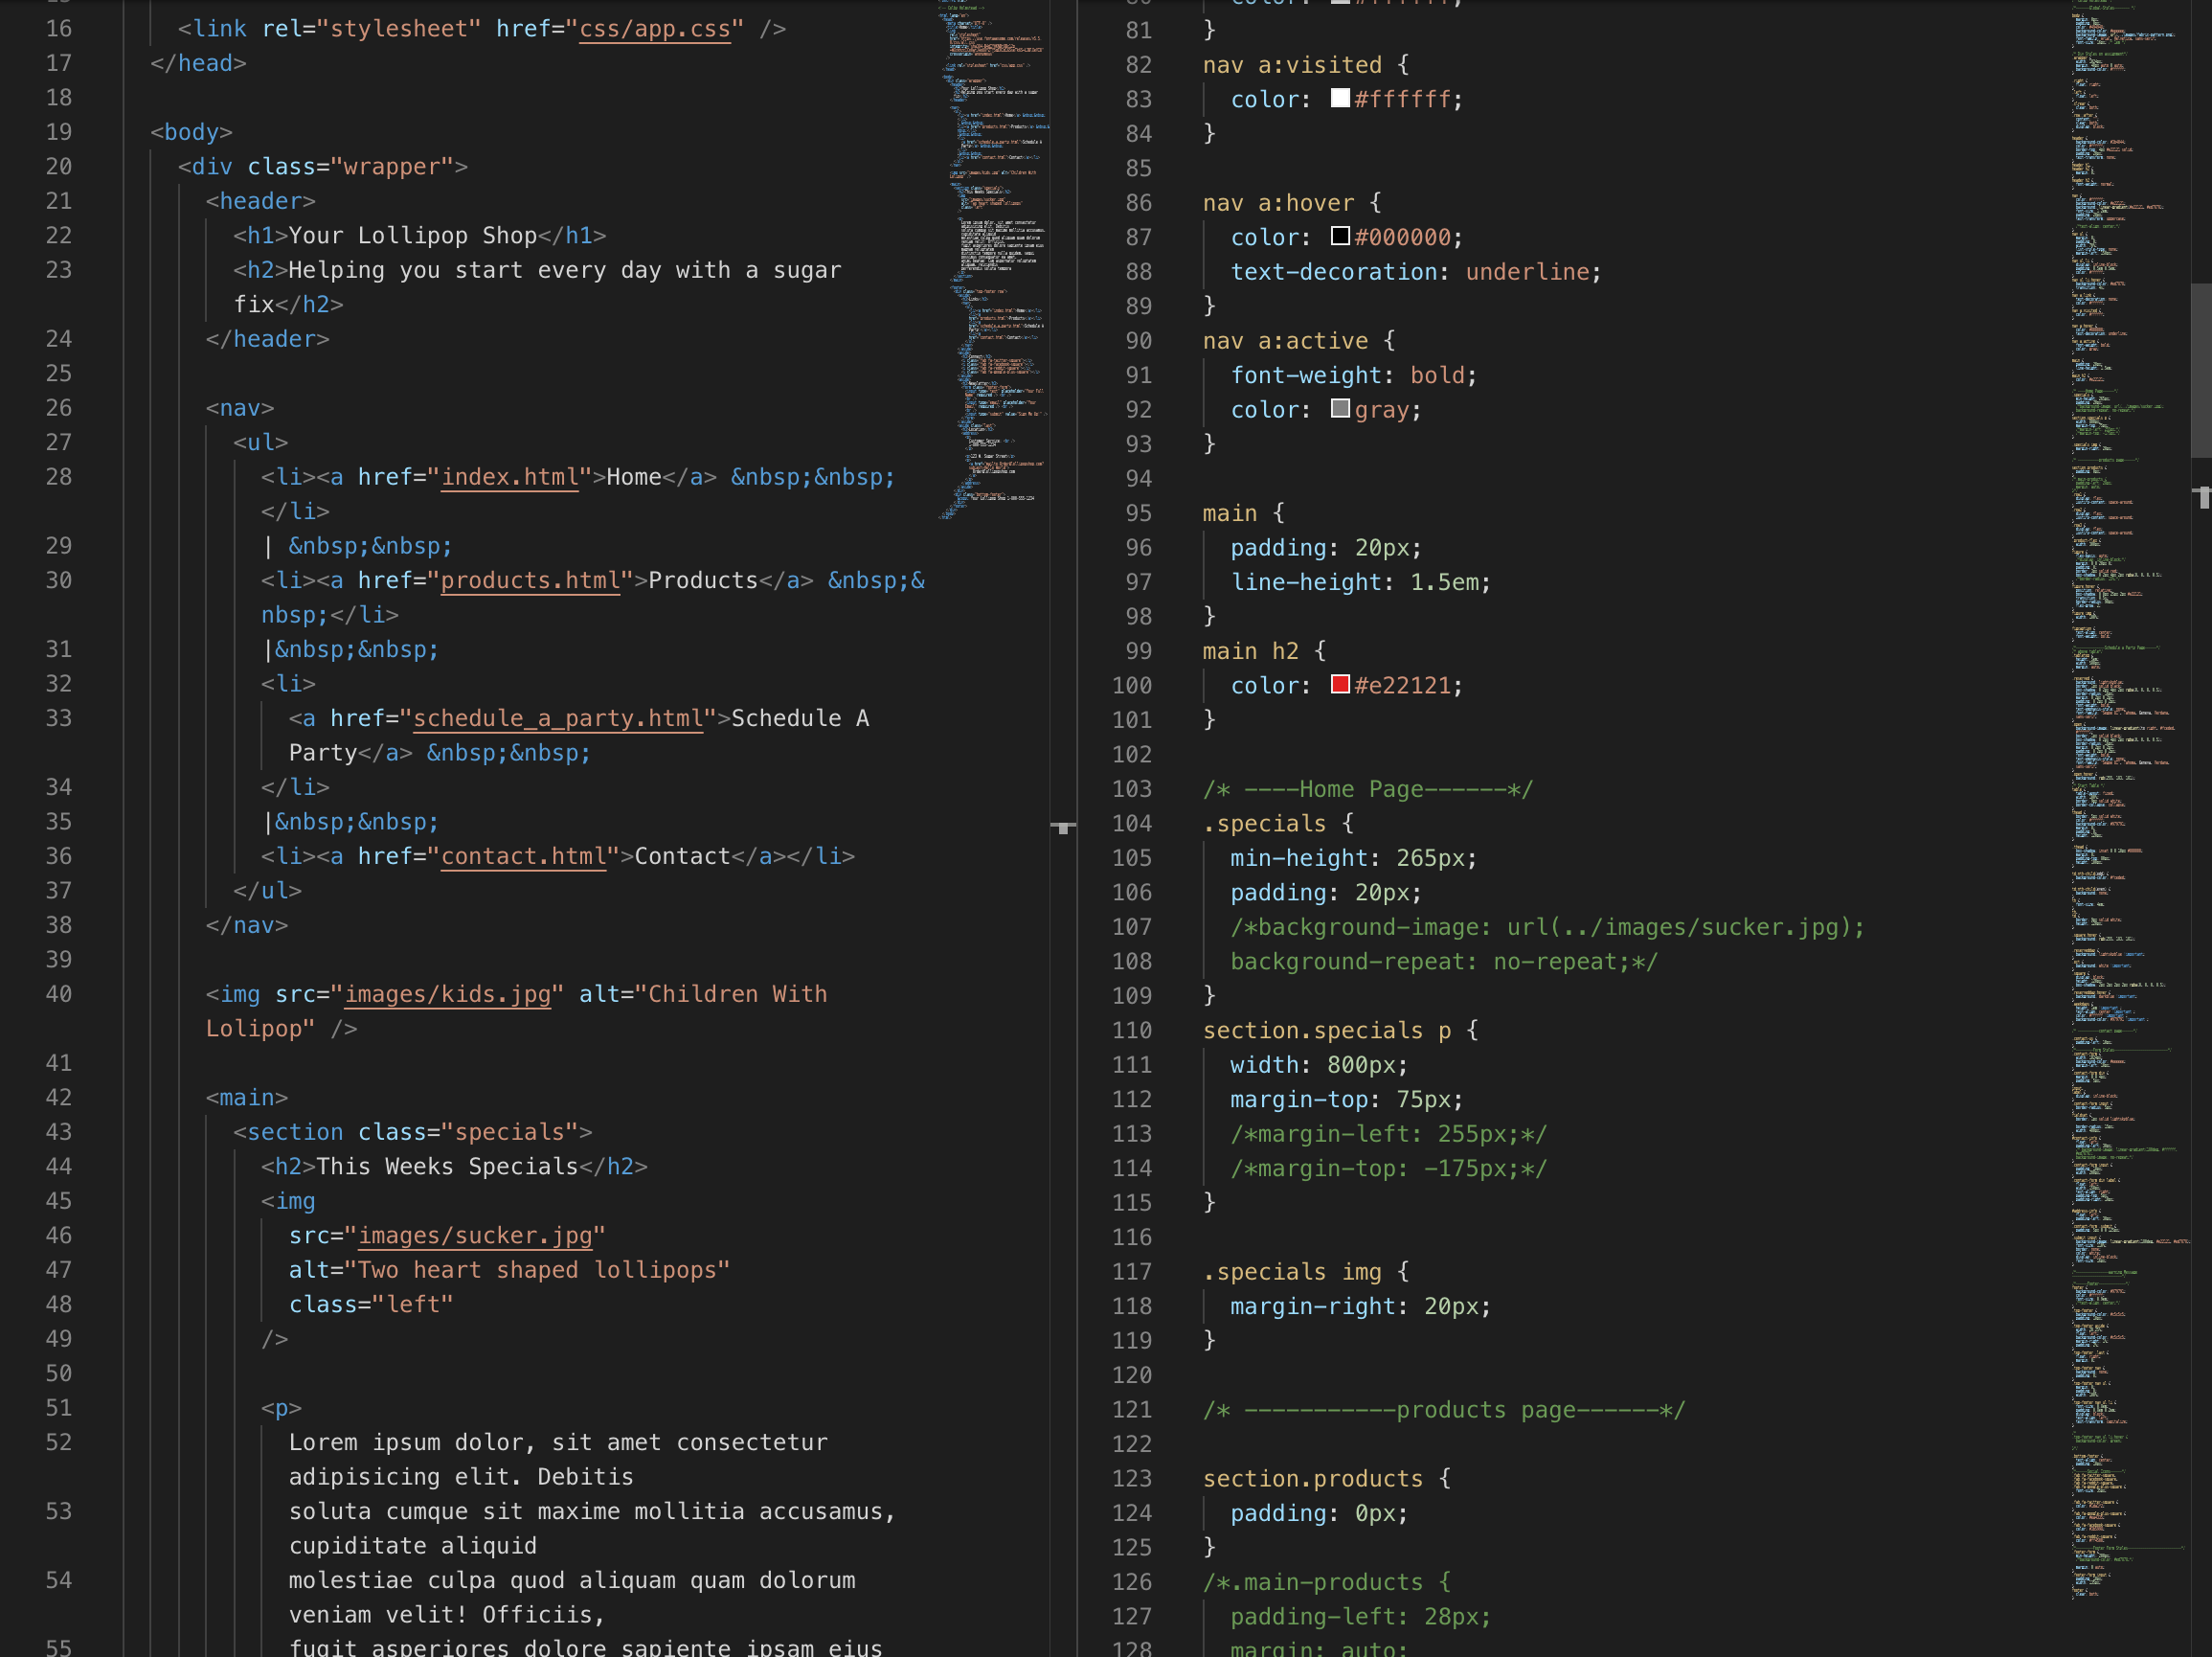Open the products.html link

[x=530, y=580]
